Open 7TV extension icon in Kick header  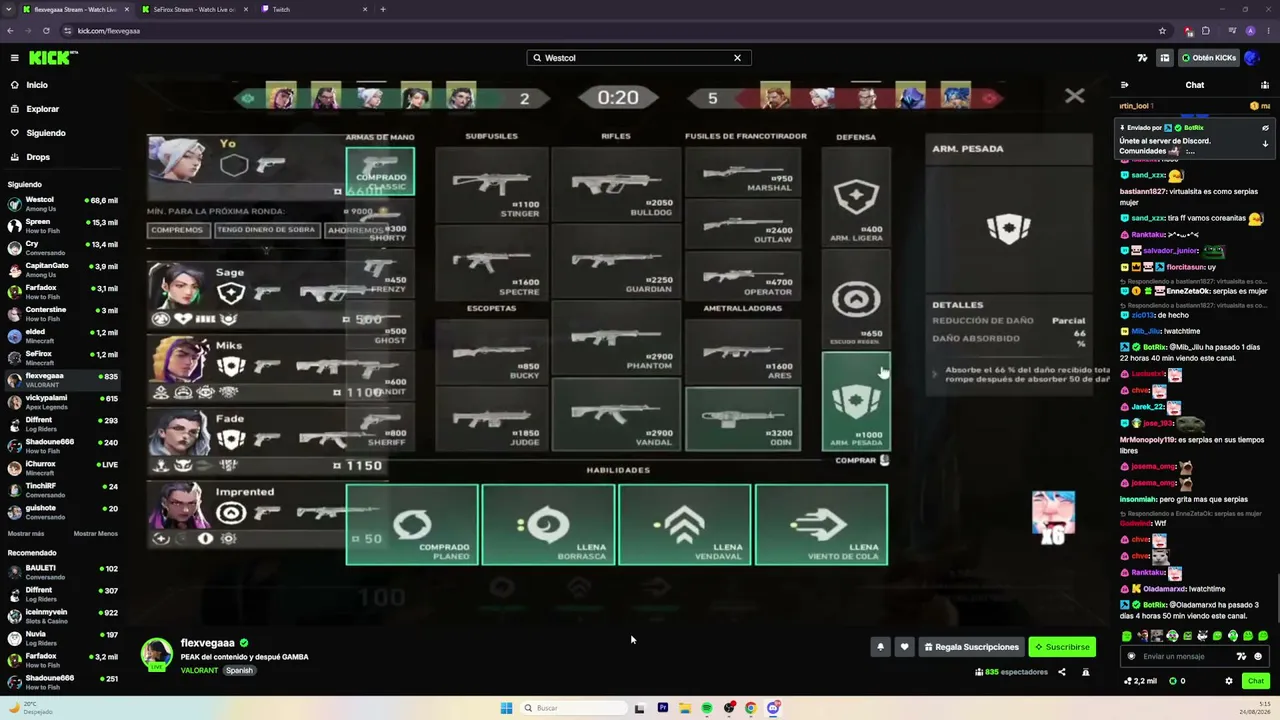(1143, 58)
